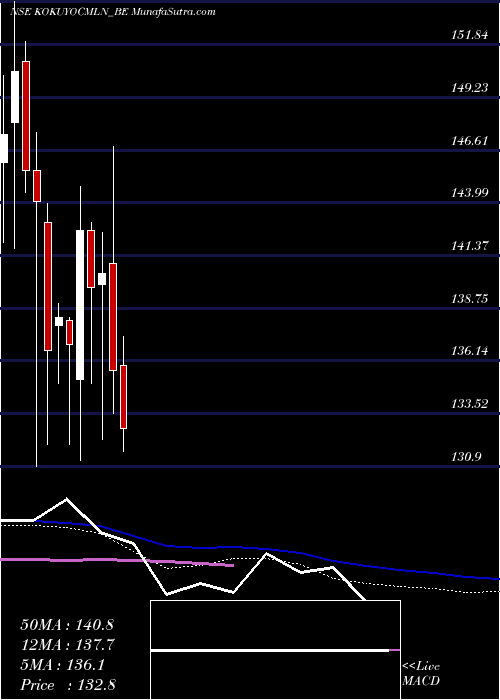Viewport: 500px width, 700px height.
Task: Click the Price : 132.8 readout
Action: (x=68, y=685)
